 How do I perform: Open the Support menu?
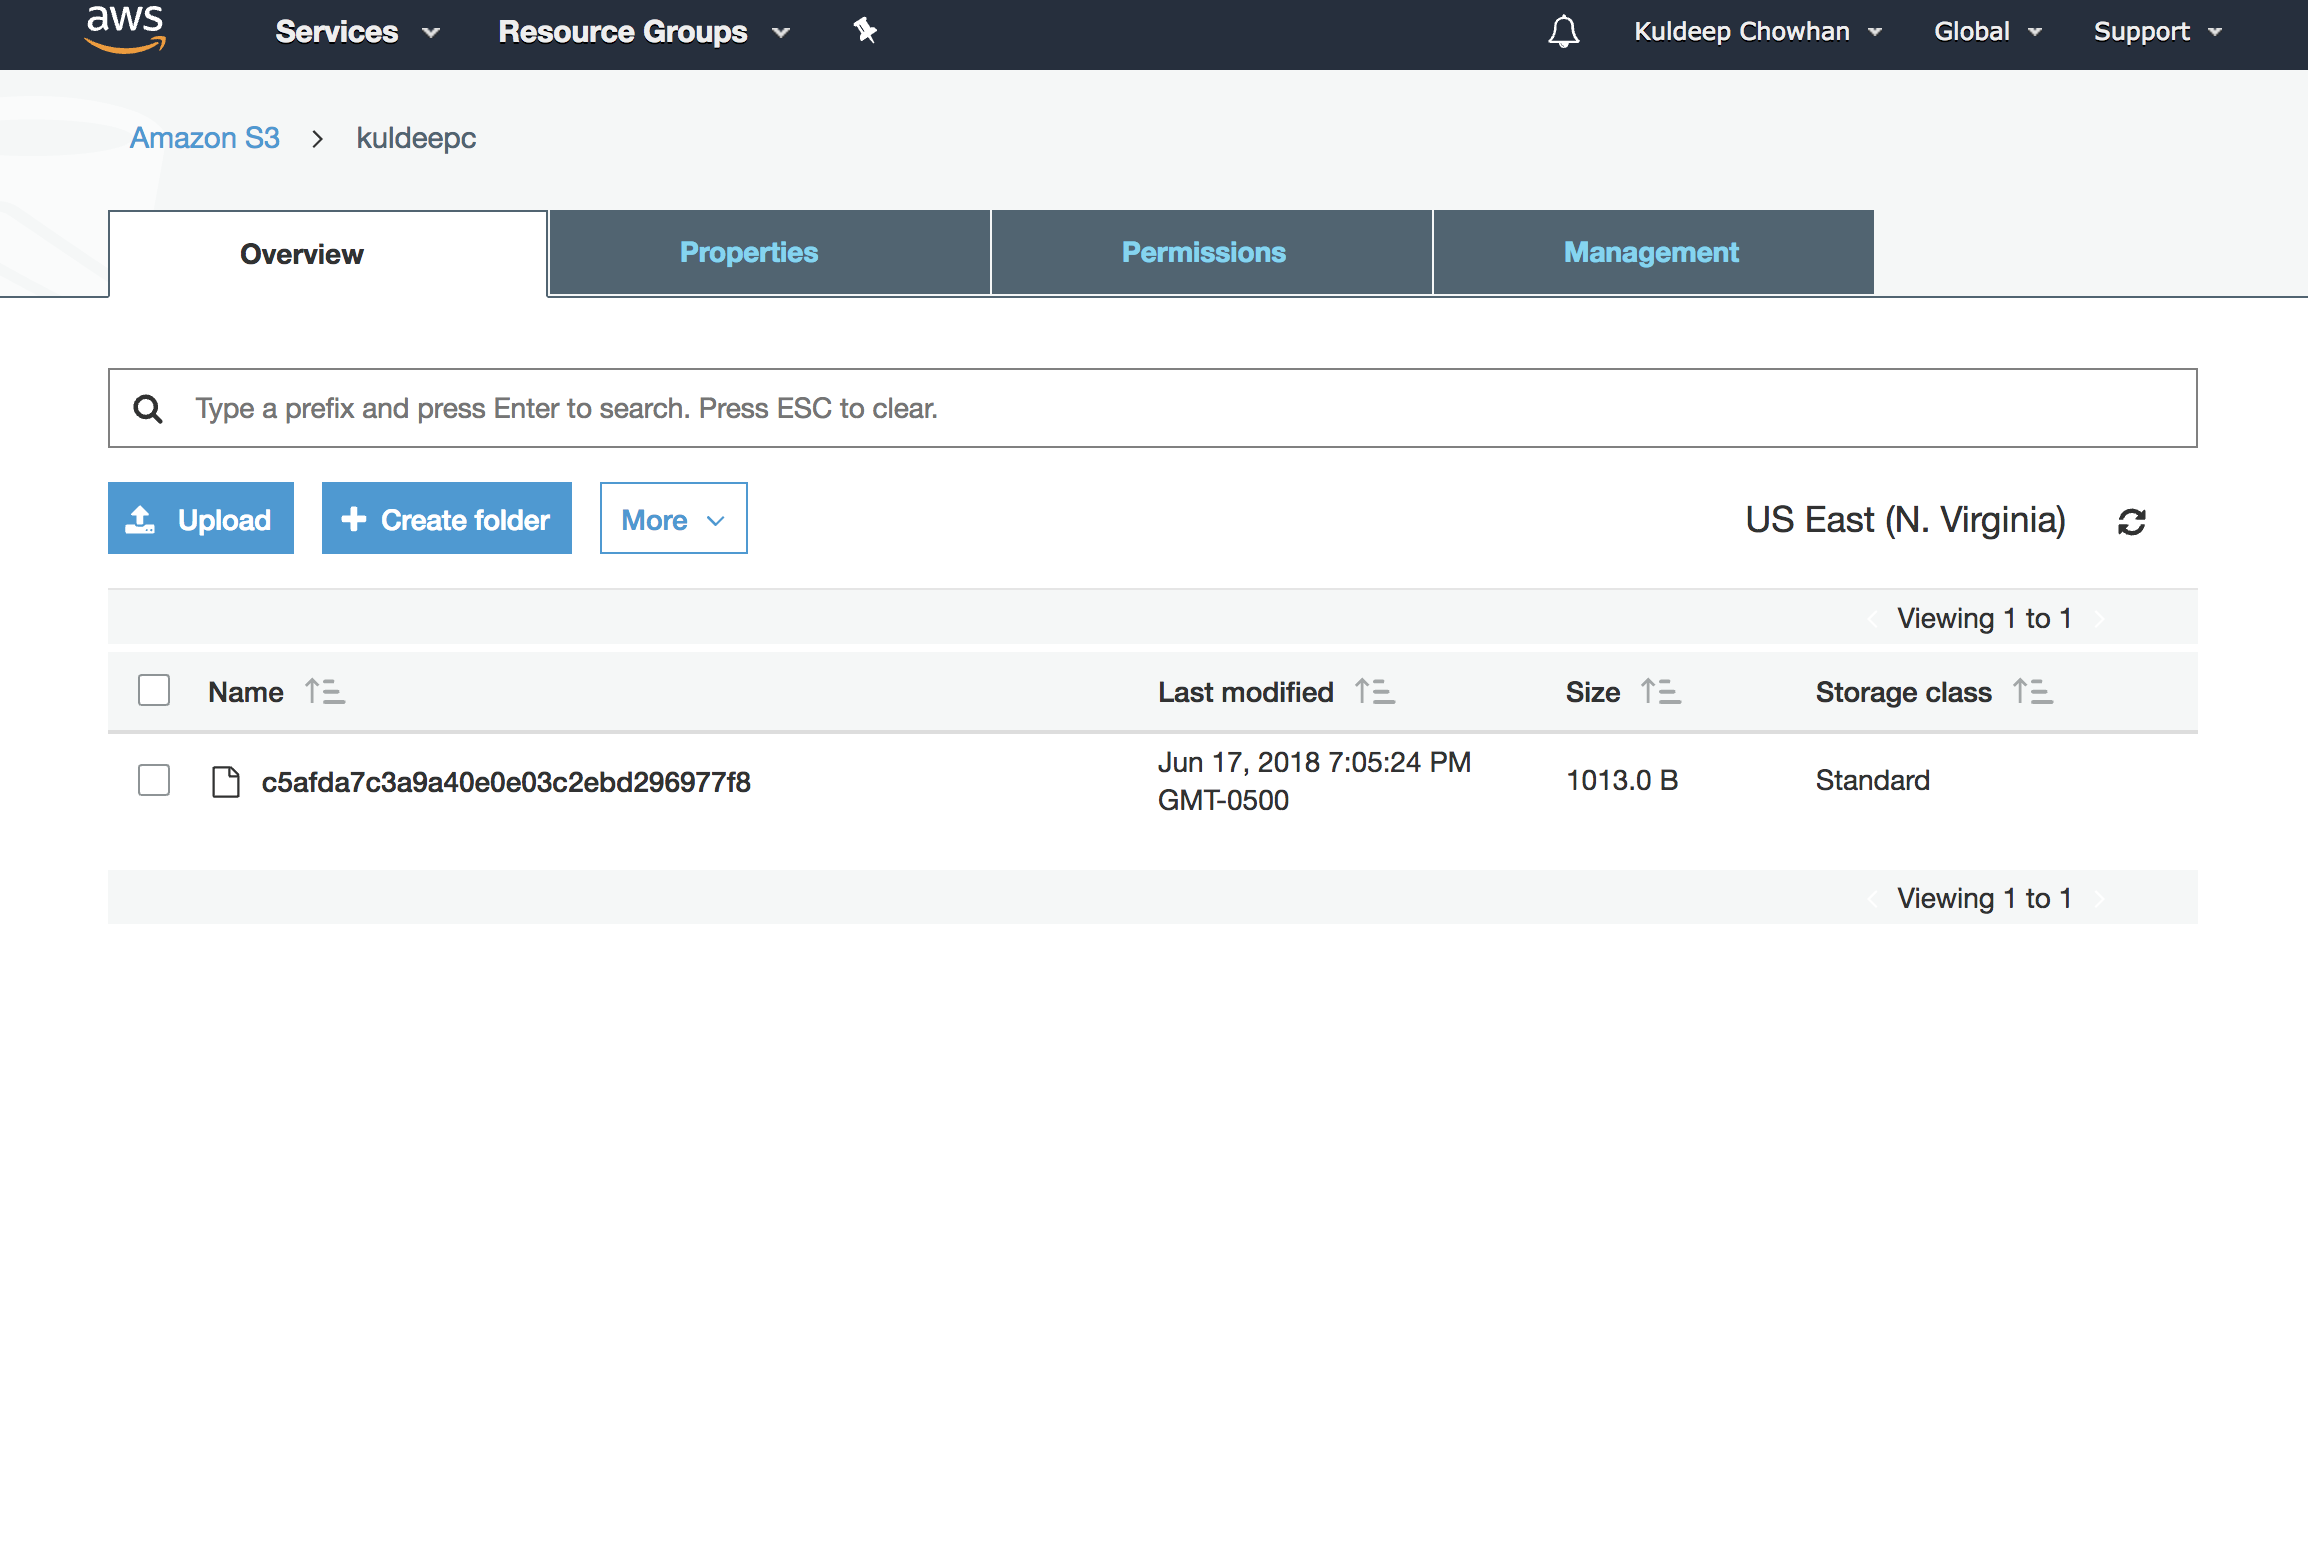(x=2157, y=32)
